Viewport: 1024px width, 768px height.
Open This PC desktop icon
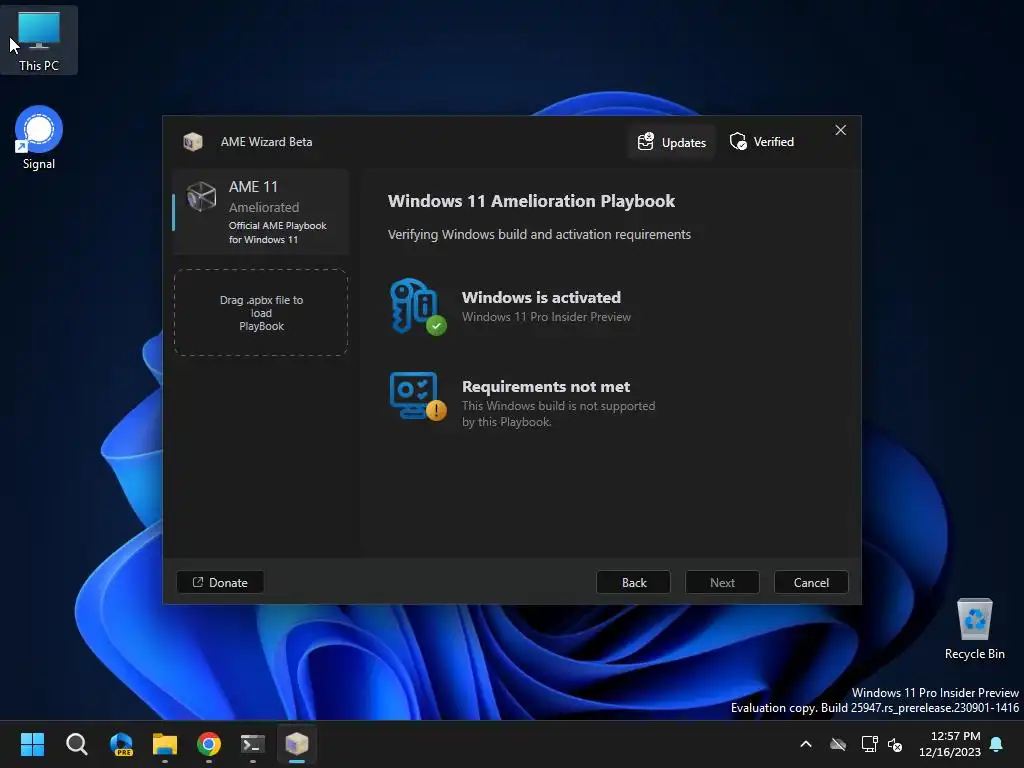click(39, 40)
